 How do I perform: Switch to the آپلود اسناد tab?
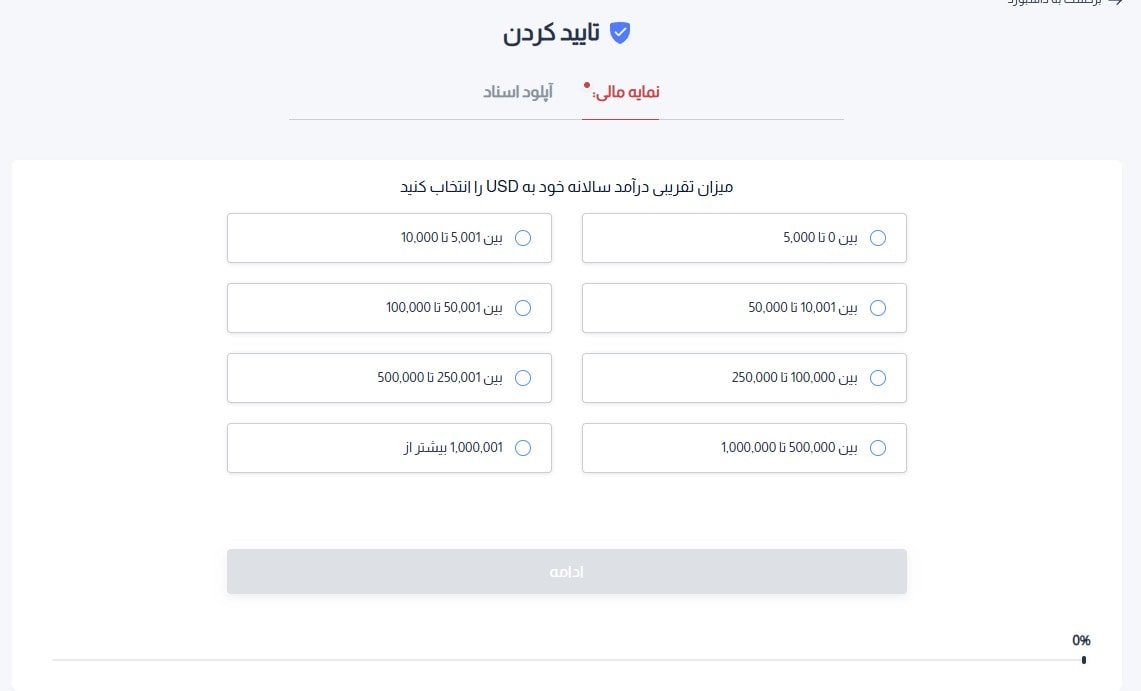519,91
